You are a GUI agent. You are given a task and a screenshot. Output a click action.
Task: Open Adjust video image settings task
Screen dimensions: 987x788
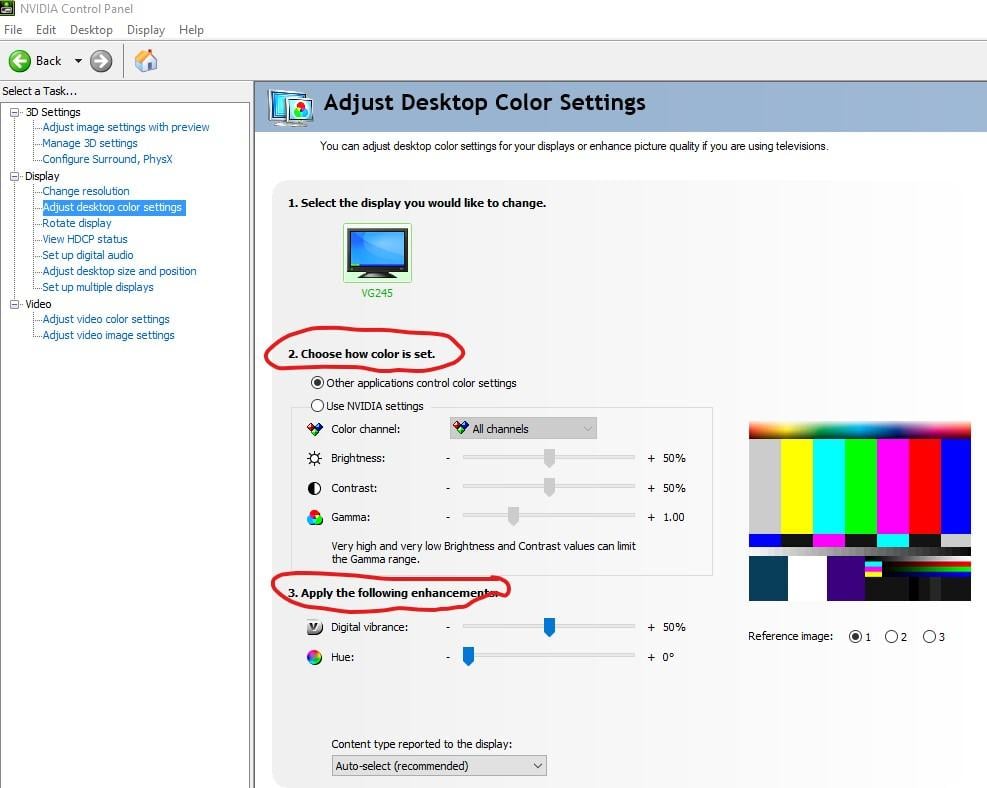coord(108,335)
